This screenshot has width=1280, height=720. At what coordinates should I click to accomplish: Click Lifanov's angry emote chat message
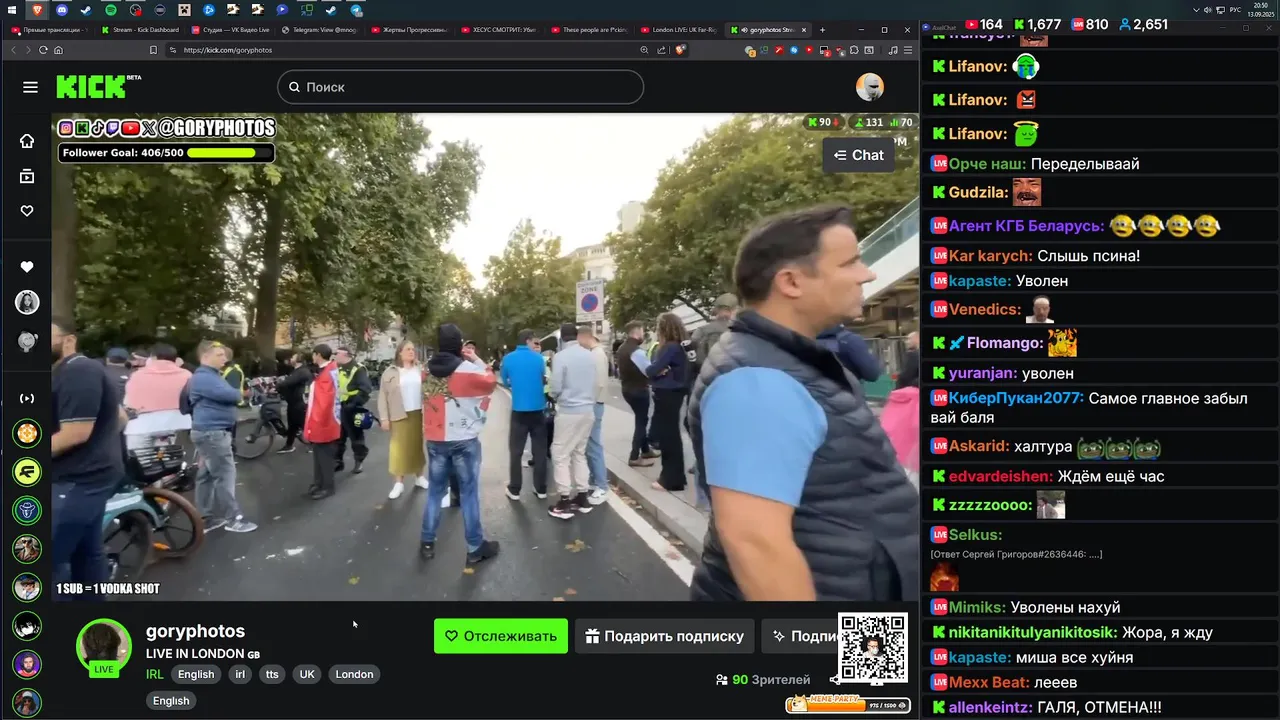984,100
